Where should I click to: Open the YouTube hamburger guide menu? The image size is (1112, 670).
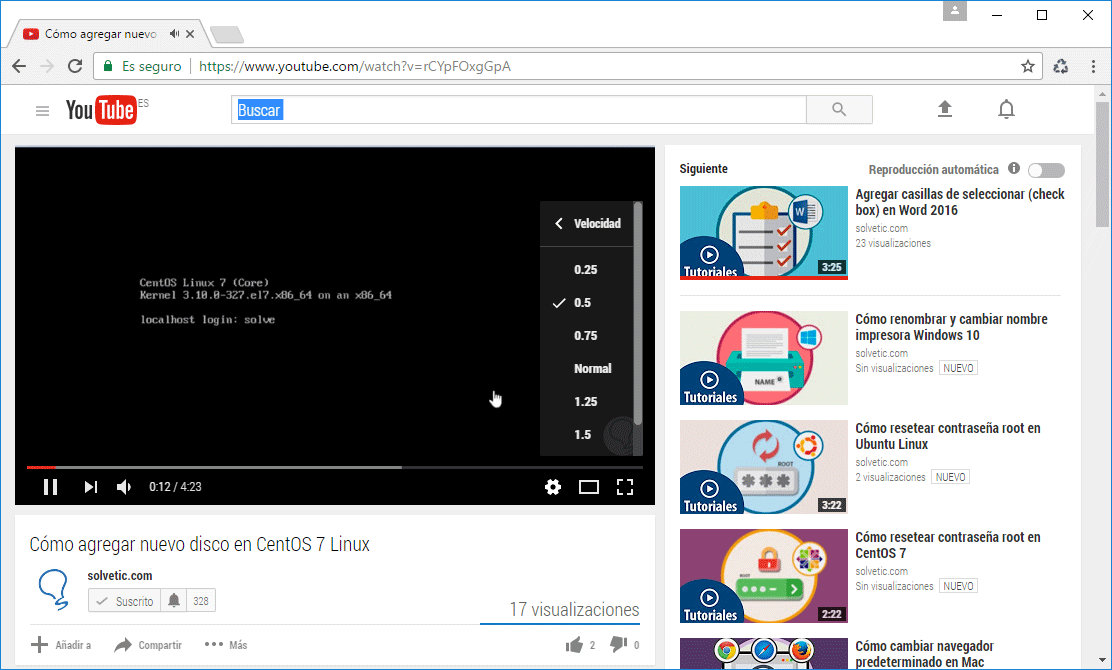click(x=43, y=111)
